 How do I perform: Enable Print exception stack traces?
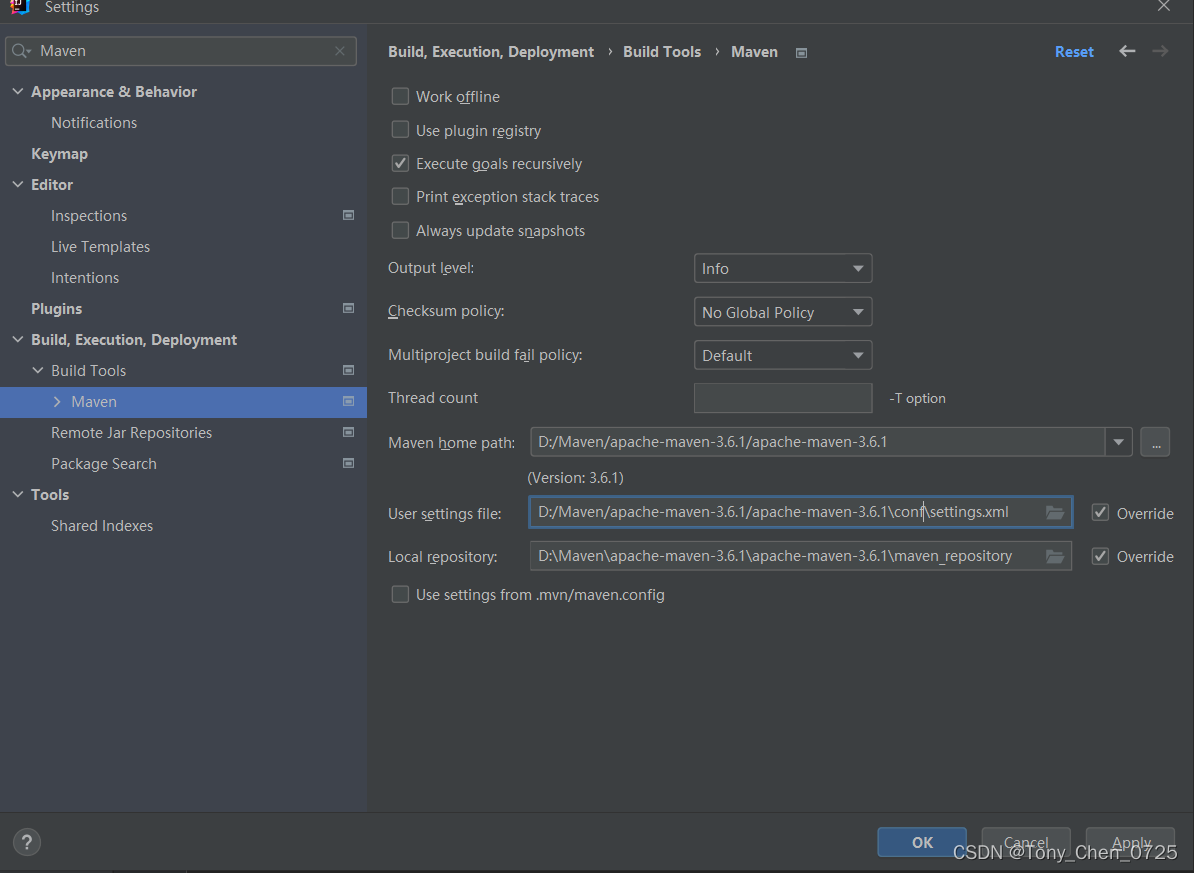pyautogui.click(x=400, y=197)
